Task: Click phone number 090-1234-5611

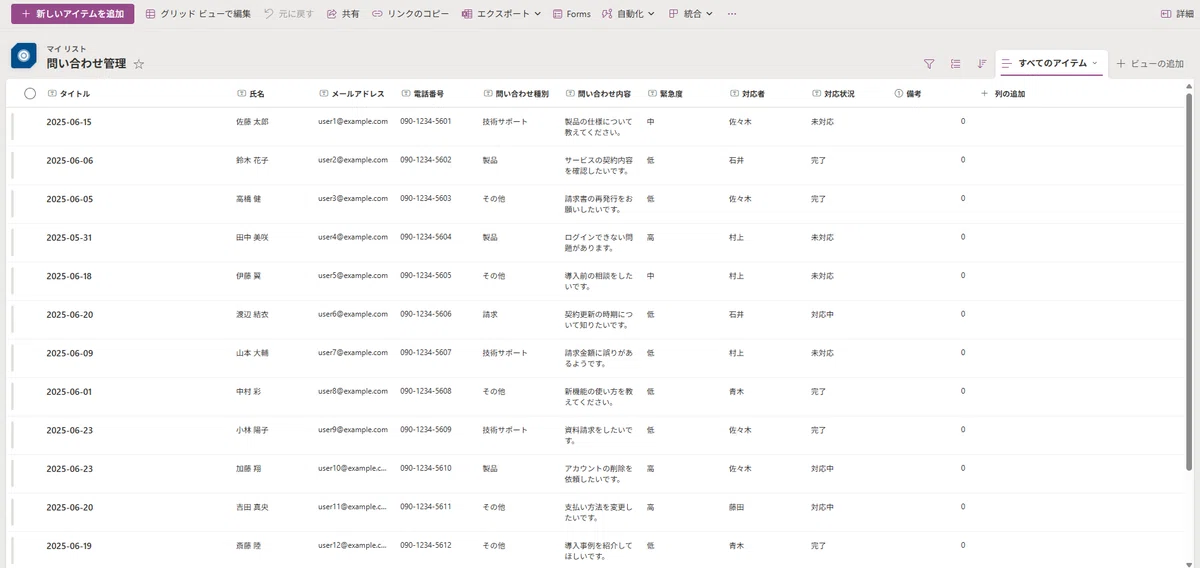Action: (425, 507)
